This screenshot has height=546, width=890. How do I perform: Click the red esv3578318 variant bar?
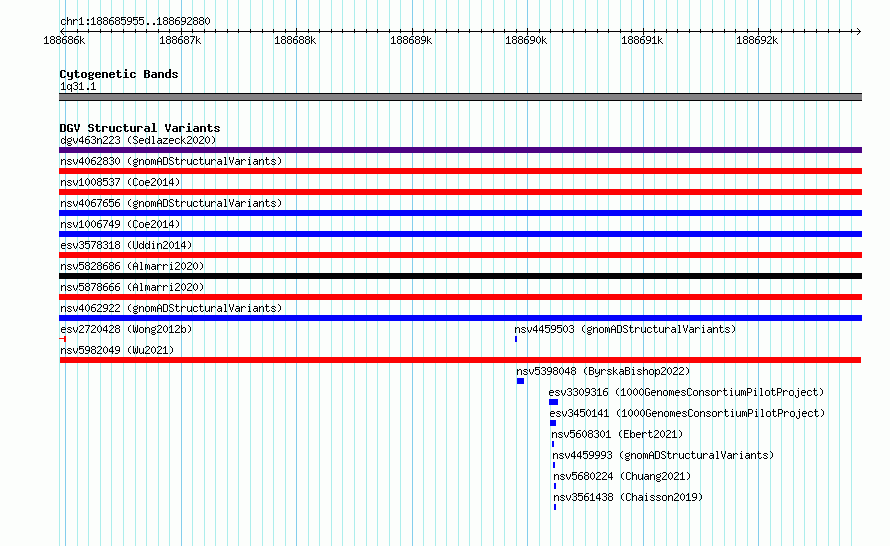pyautogui.click(x=460, y=255)
